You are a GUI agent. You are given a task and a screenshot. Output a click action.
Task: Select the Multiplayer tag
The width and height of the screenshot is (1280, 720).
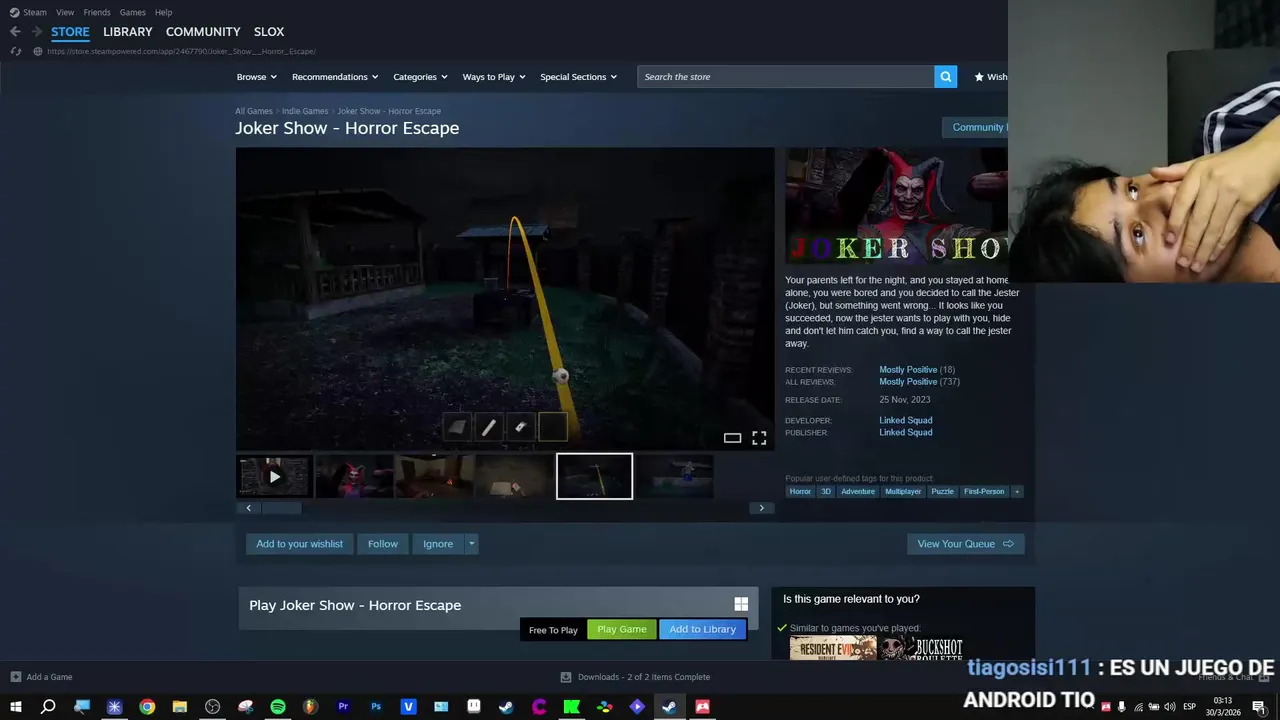pyautogui.click(x=903, y=491)
